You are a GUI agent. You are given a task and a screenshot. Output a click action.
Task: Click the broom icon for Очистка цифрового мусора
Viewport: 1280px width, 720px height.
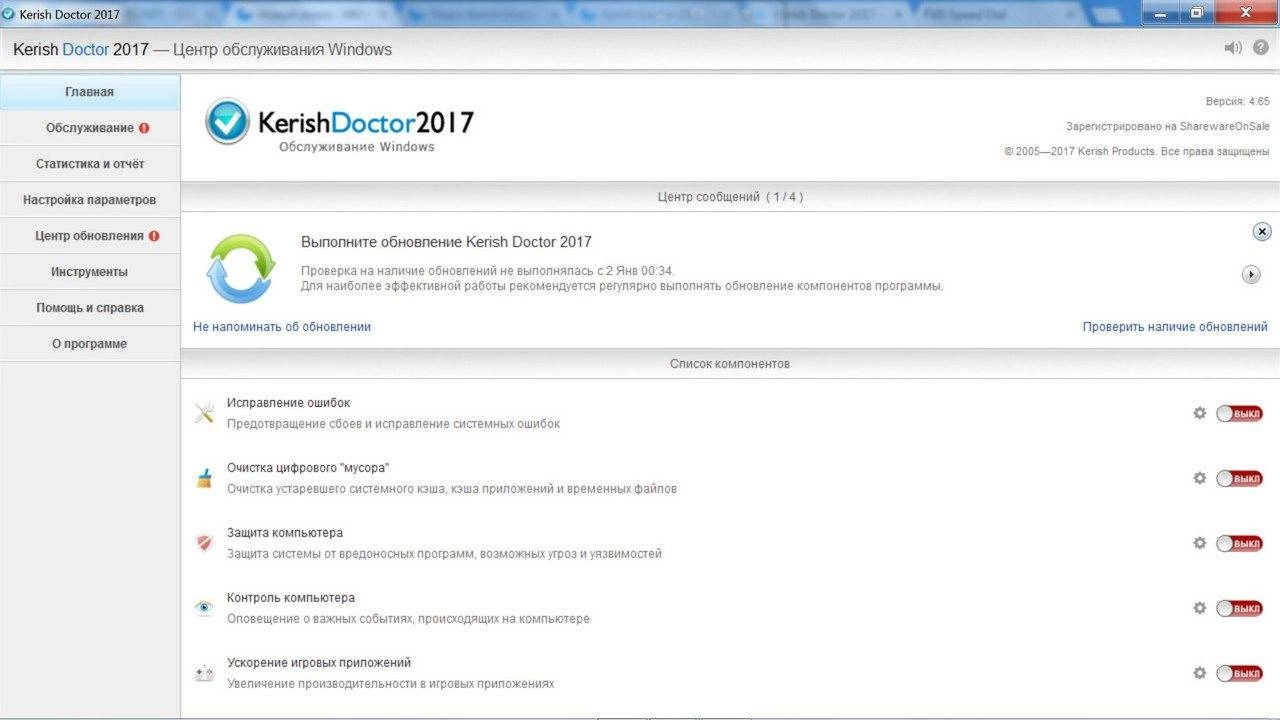click(x=204, y=478)
